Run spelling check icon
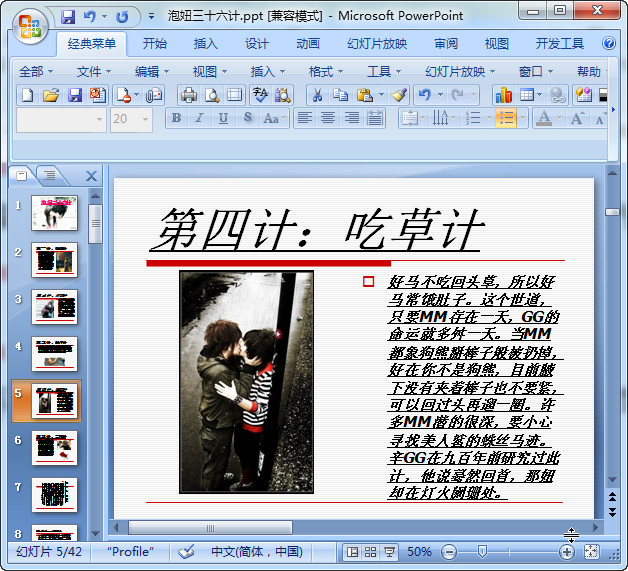Viewport: 628px width, 571px height. point(261,95)
